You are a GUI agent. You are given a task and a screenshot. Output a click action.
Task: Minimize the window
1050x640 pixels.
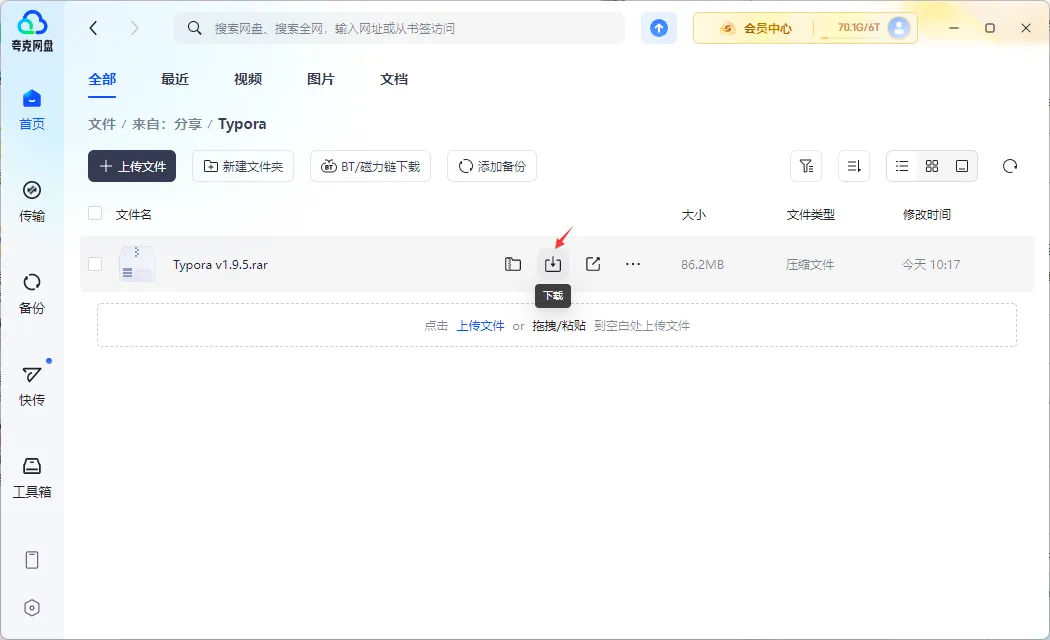[954, 27]
